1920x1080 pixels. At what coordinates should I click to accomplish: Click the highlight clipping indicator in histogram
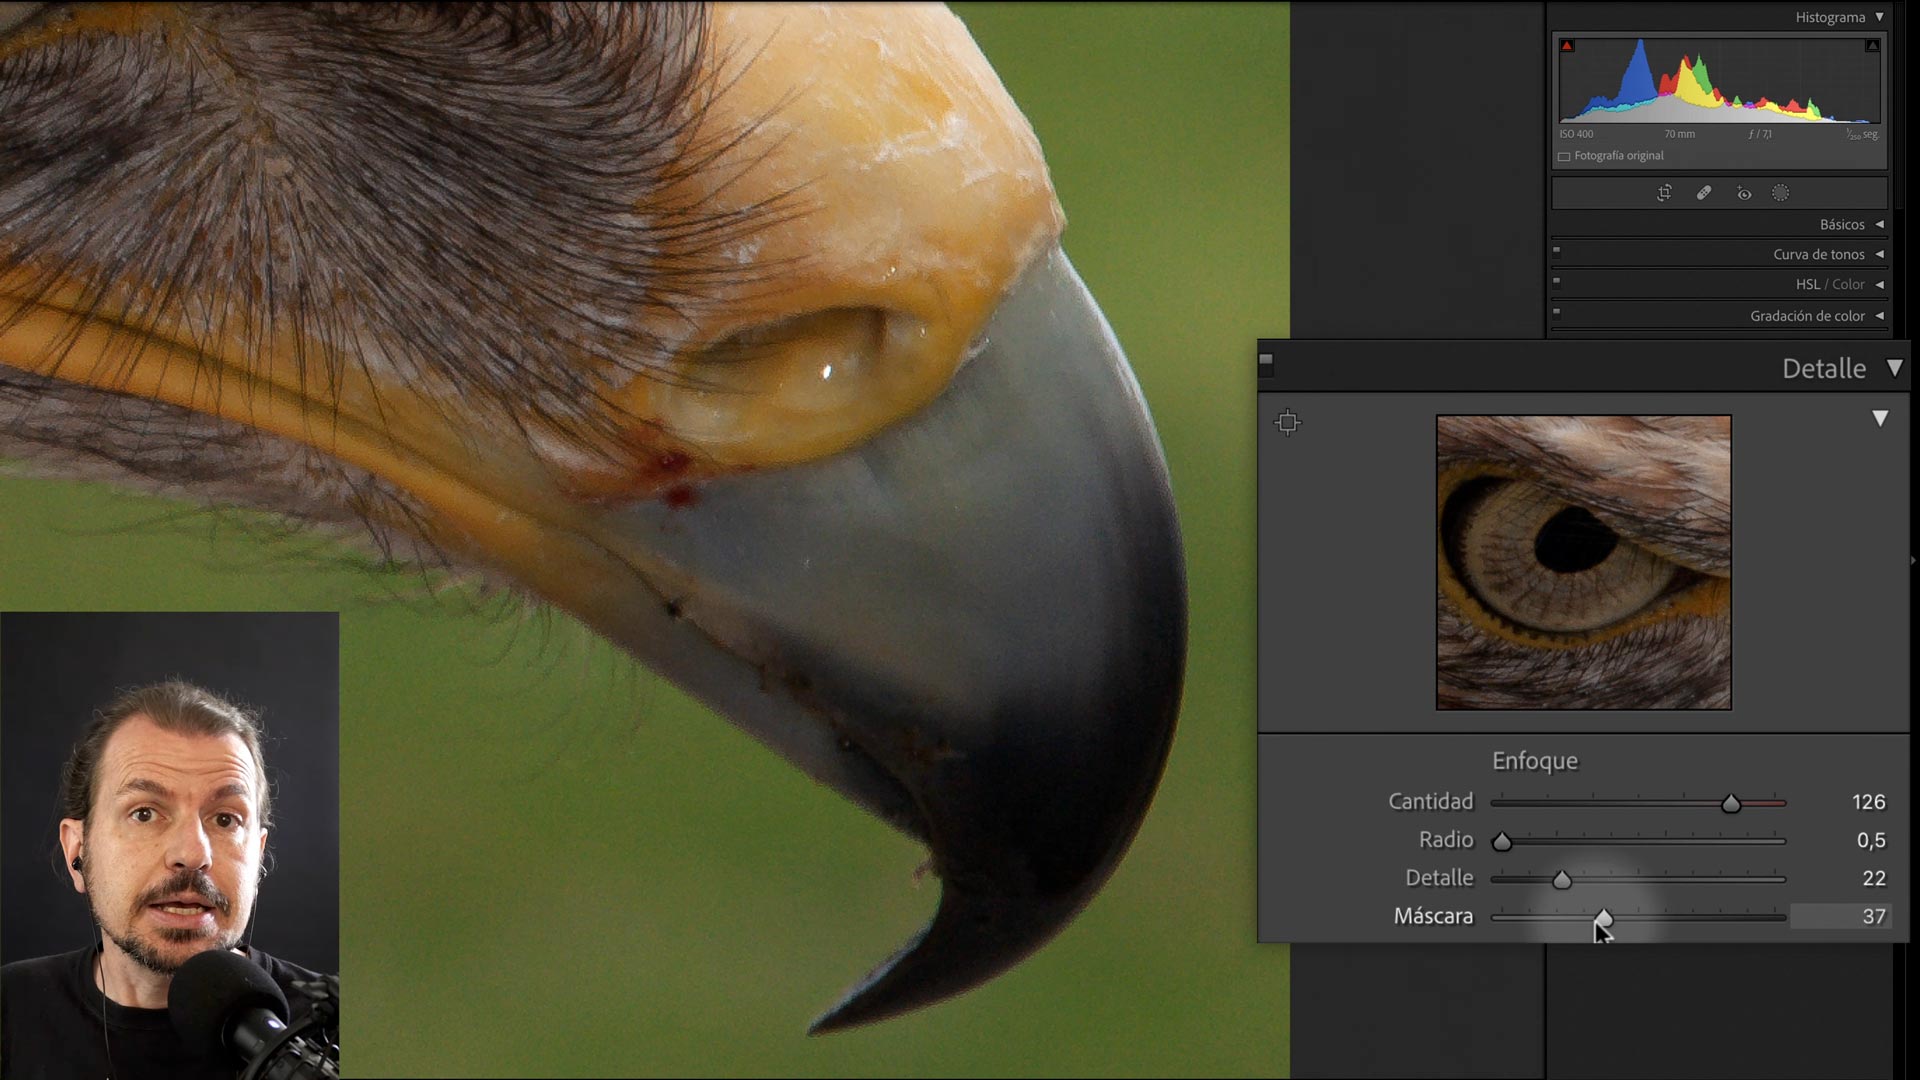(x=1872, y=46)
